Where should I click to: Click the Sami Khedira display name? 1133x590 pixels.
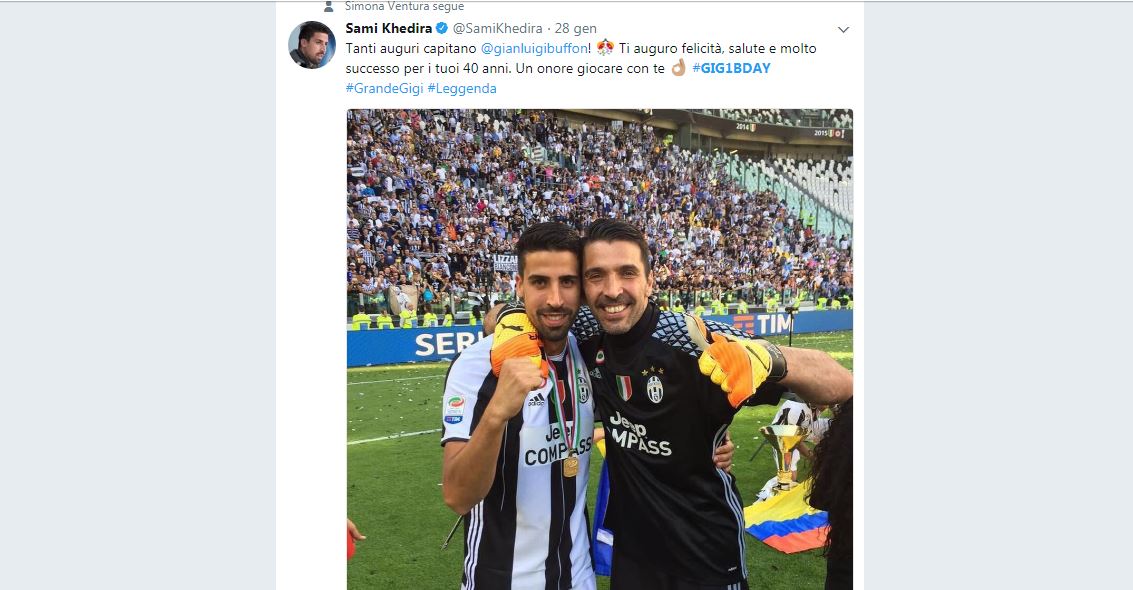[389, 28]
